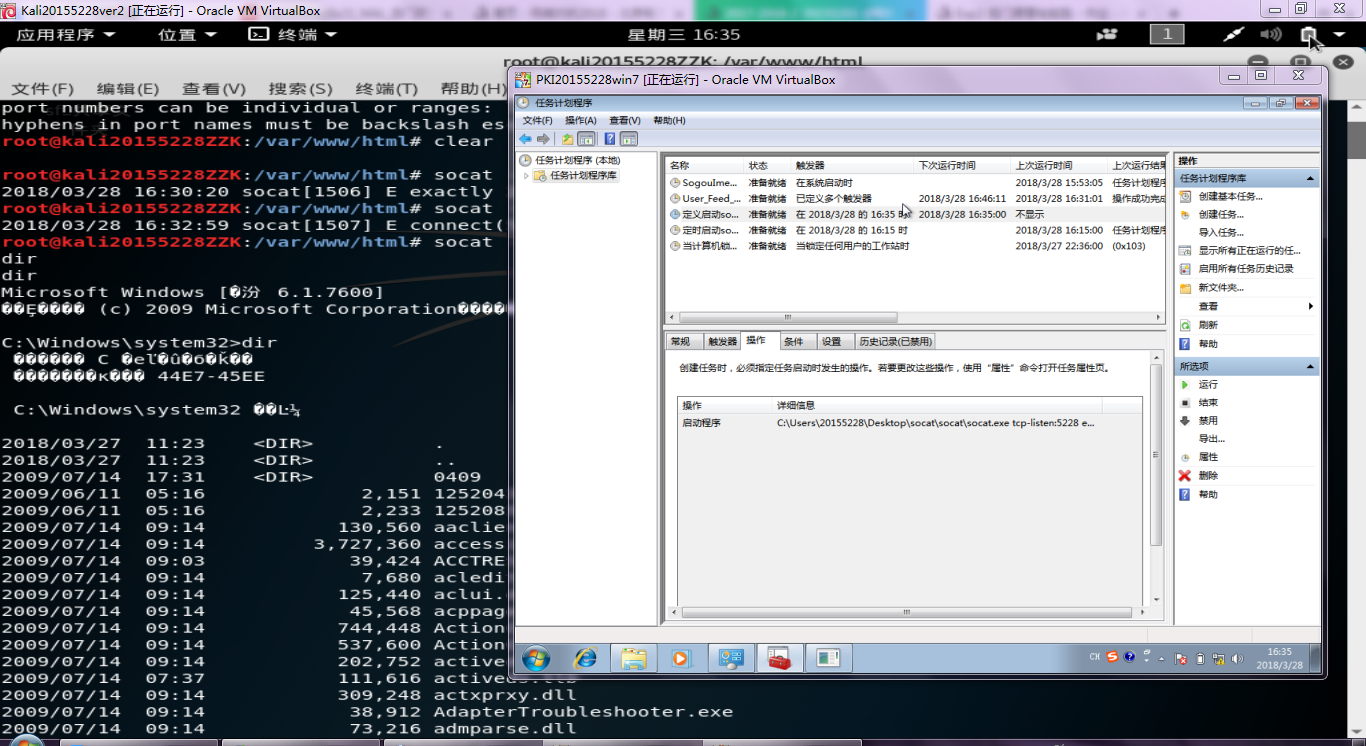Show hidden tray icons arrow
The image size is (1366, 746).
coord(1160,658)
